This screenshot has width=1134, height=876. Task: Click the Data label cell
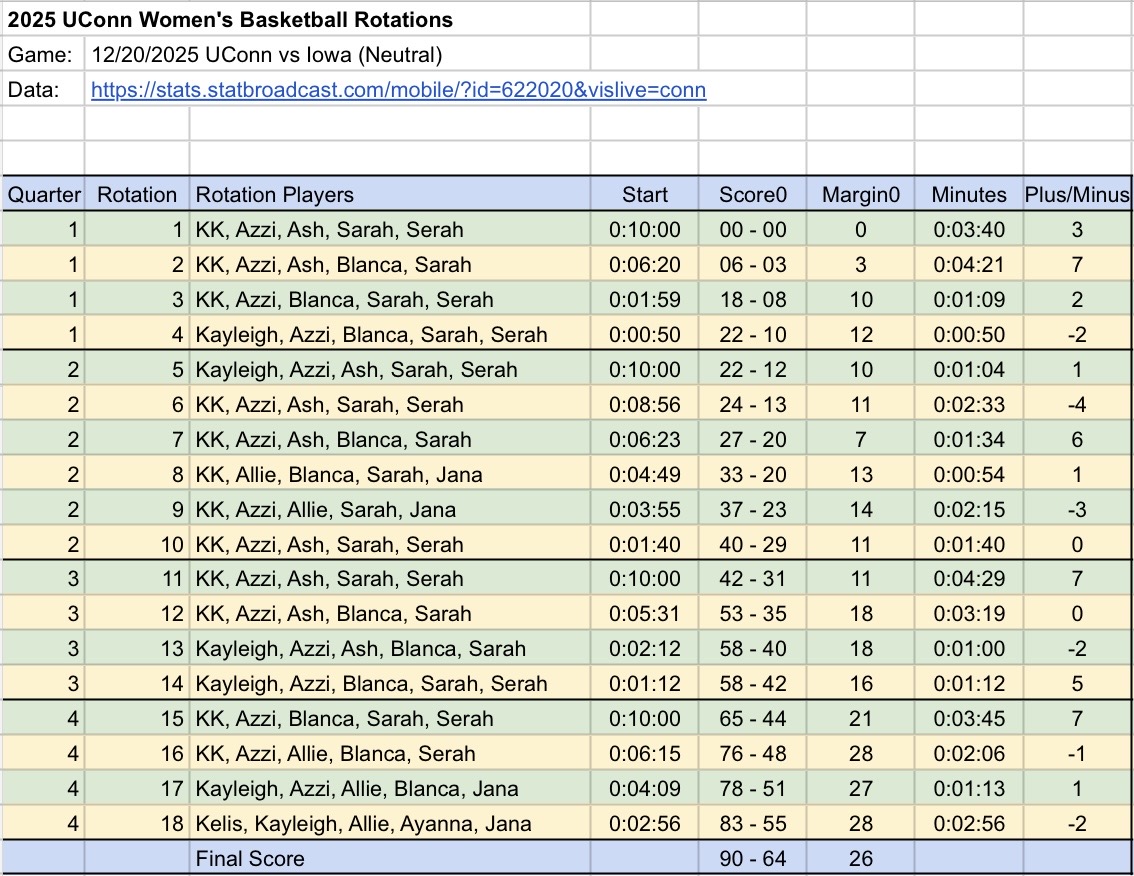point(44,90)
